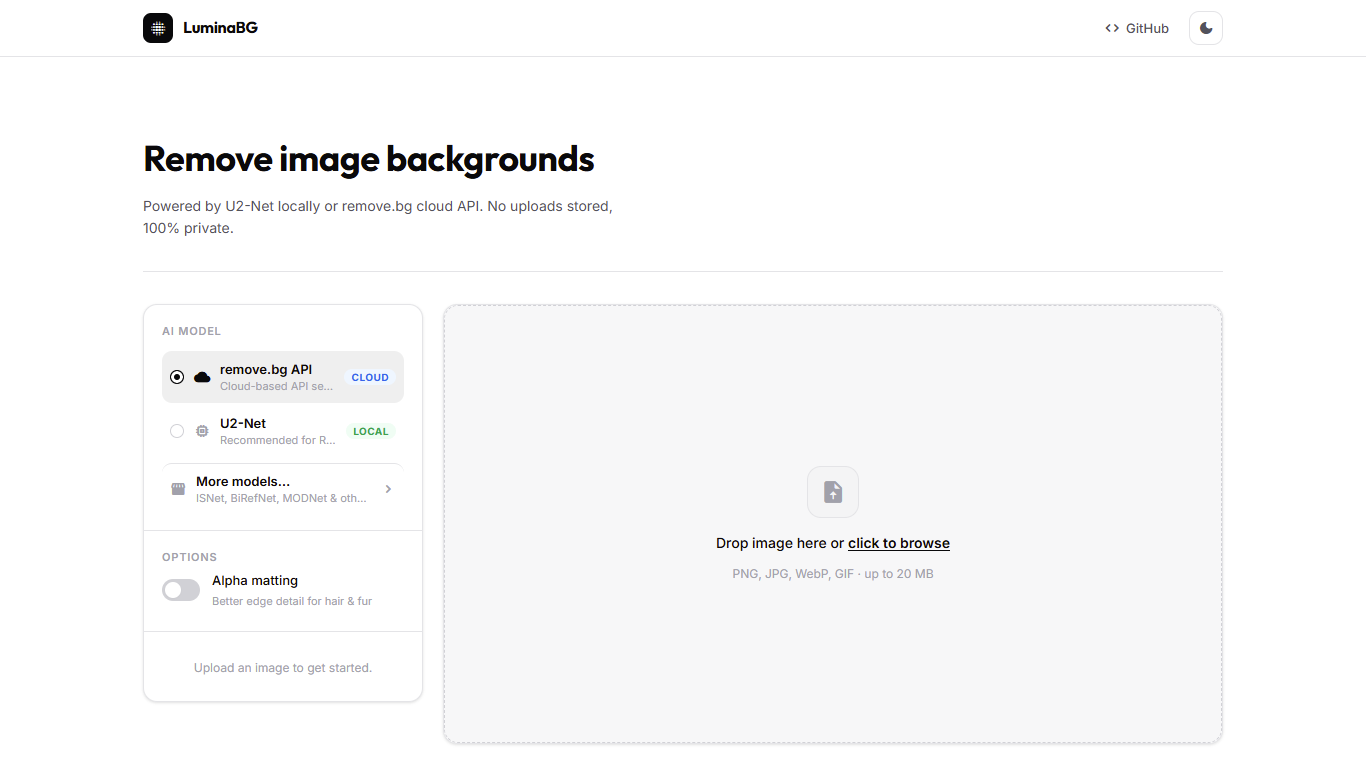Click "PNG, JPG, WebP, GIF · up to 20 MB" text
The image size is (1366, 768).
click(x=833, y=574)
